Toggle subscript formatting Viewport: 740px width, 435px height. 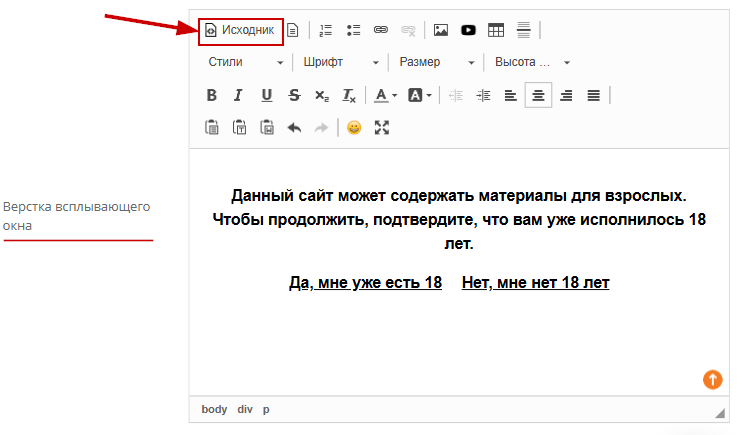[322, 95]
